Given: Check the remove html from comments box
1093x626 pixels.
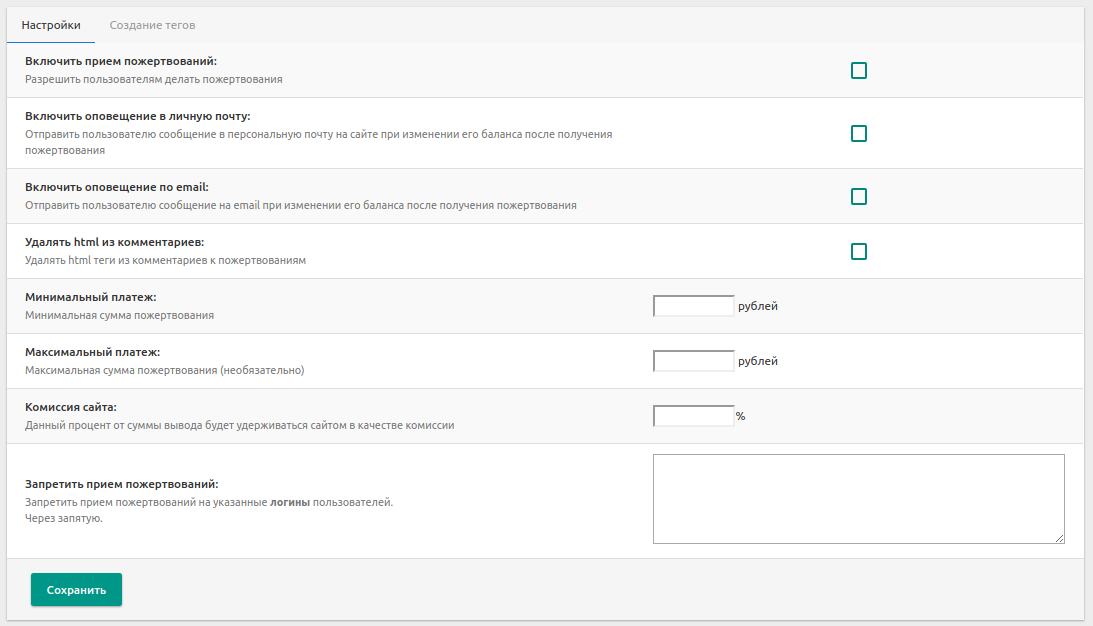Looking at the screenshot, I should click(858, 251).
